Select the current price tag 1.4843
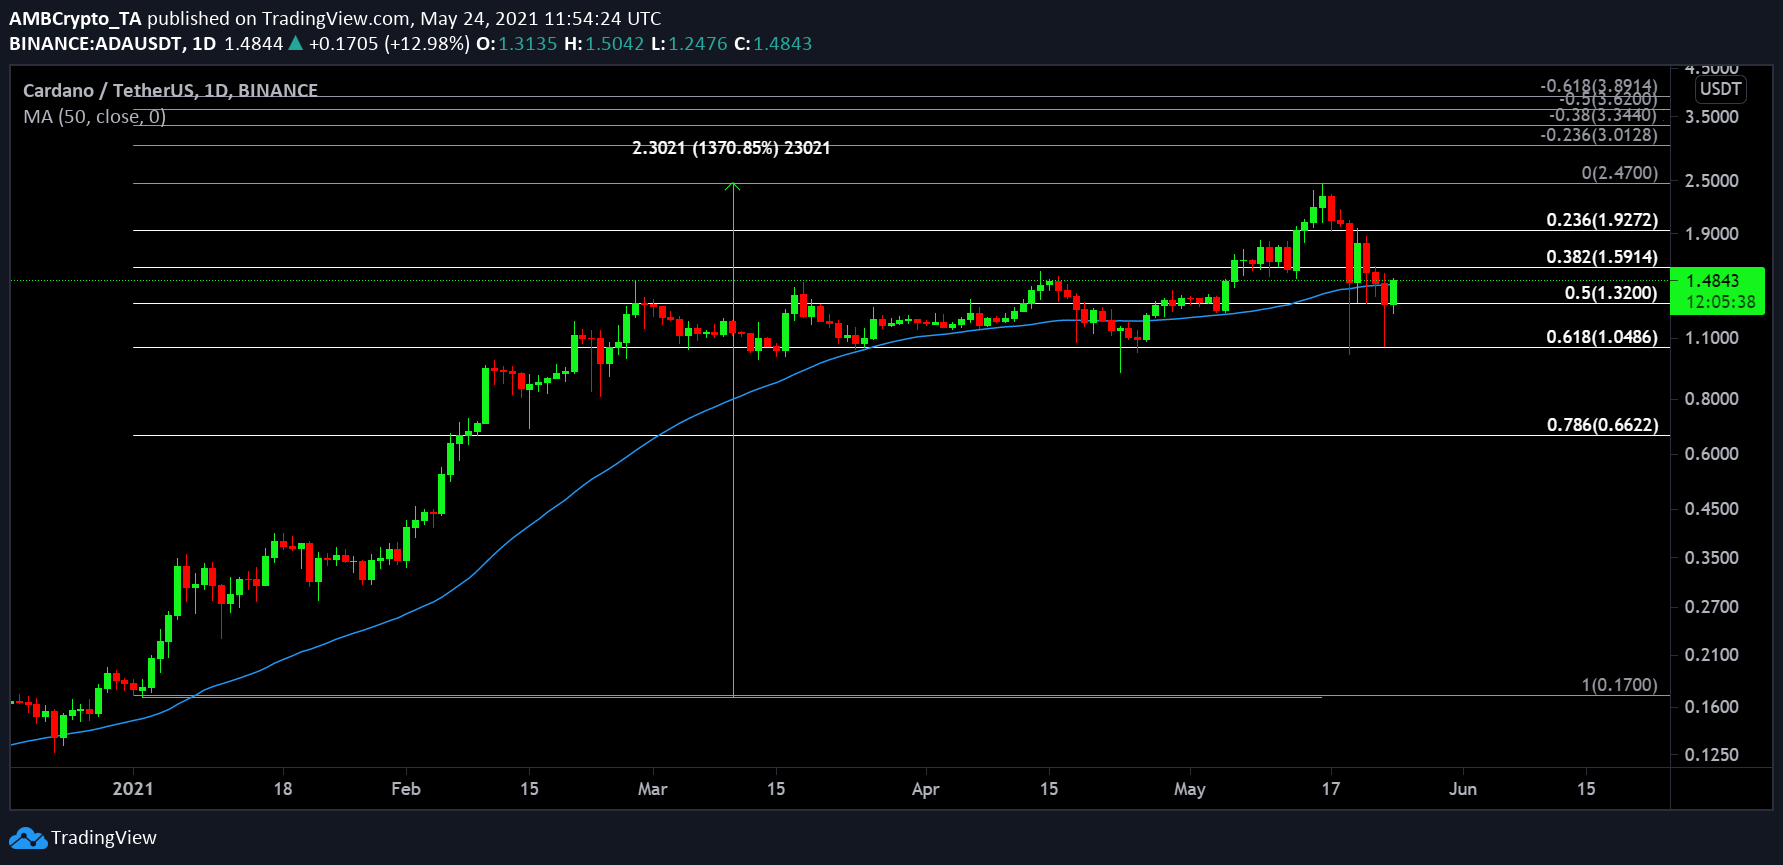The image size is (1783, 865). [1712, 281]
